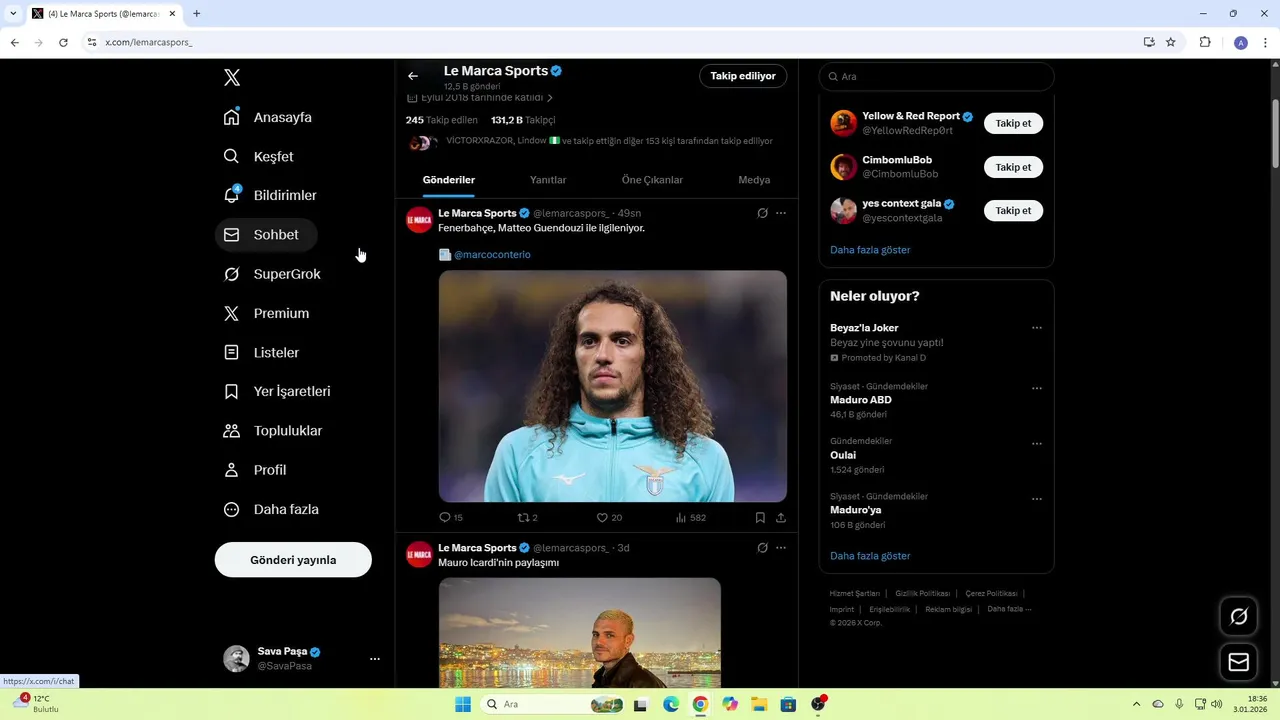Open Topluluklar communities
The width and height of the screenshot is (1280, 720).
273,431
